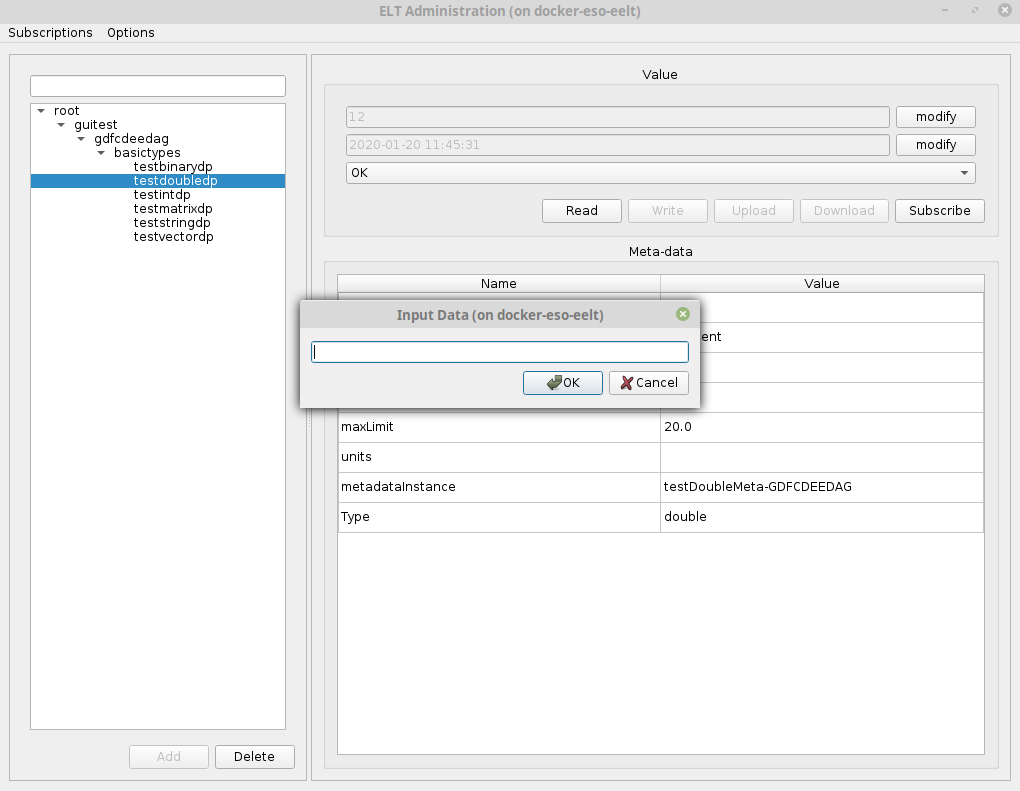Select teststringdp in the tree
The height and width of the screenshot is (791, 1020).
[173, 223]
